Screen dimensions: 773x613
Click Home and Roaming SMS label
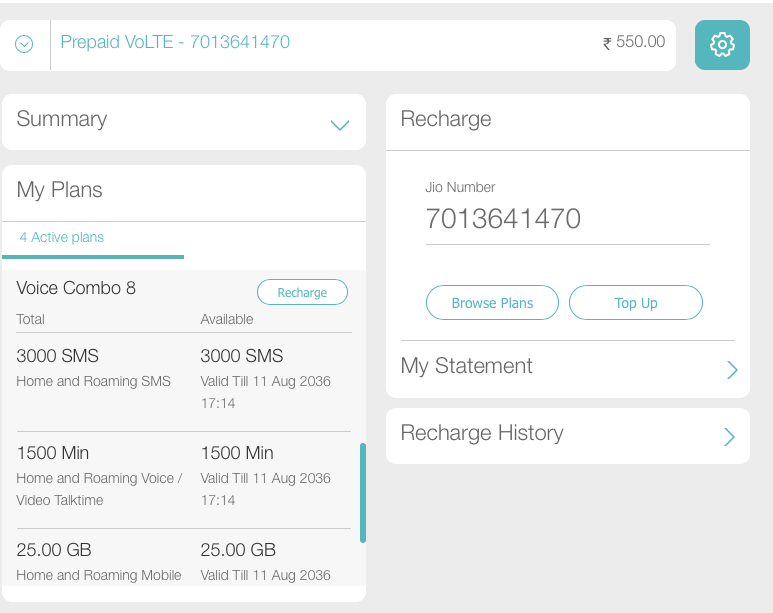(x=93, y=381)
